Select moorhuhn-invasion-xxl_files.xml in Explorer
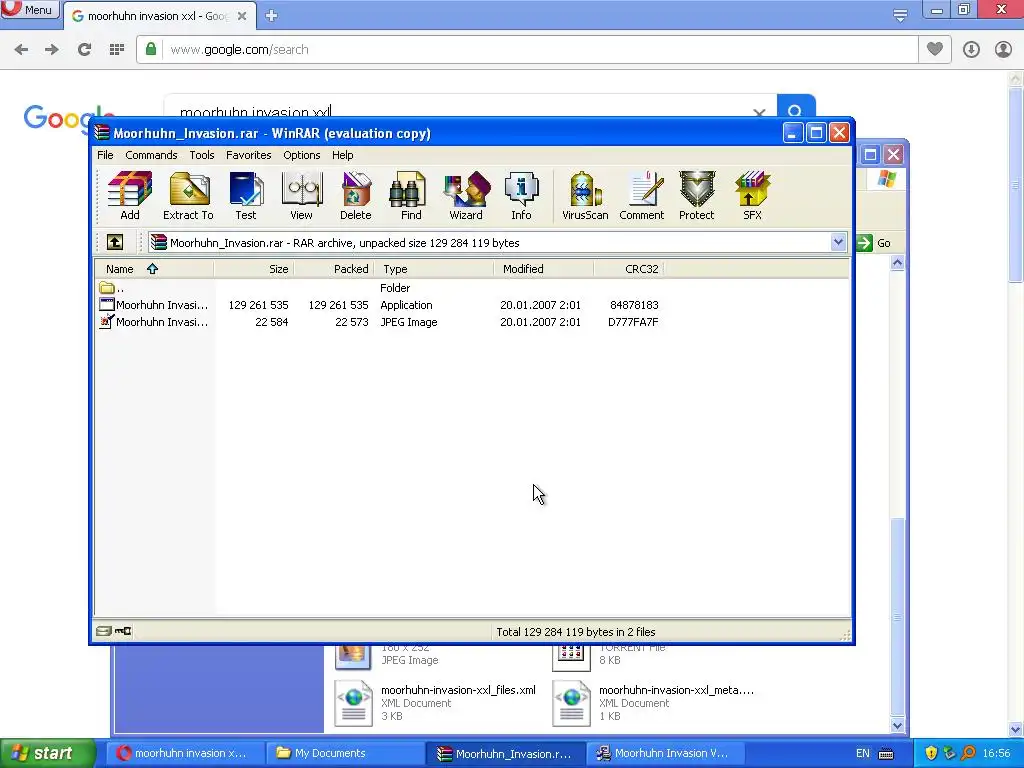Viewport: 1024px width, 768px height. tap(436, 703)
